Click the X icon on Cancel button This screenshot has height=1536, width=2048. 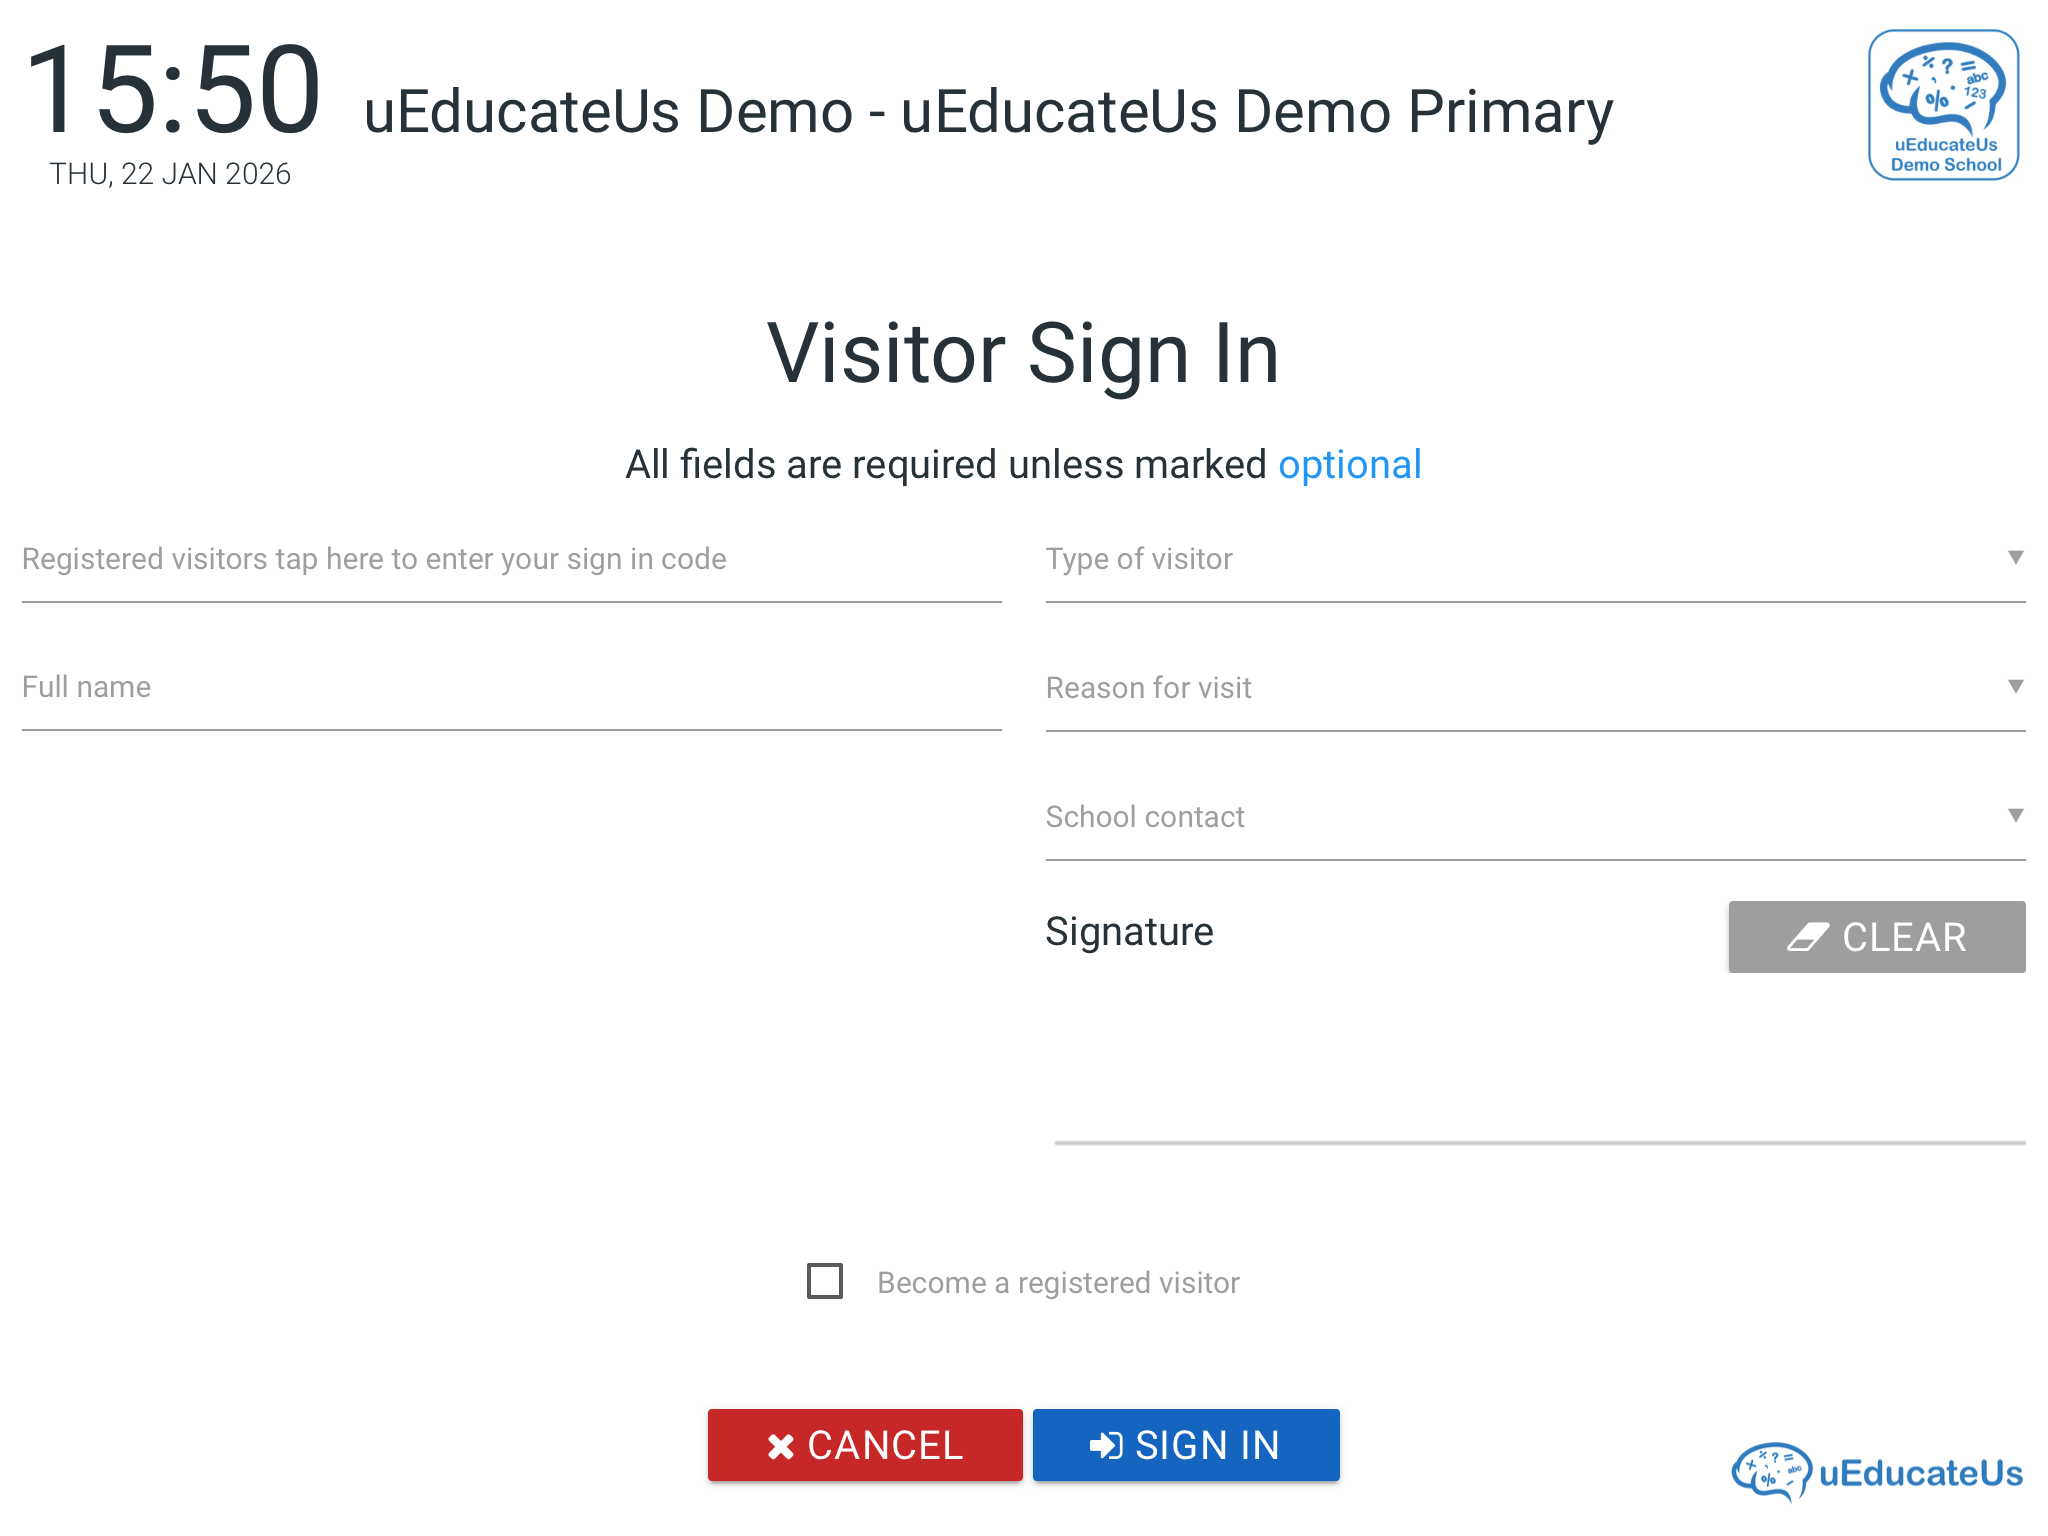780,1446
